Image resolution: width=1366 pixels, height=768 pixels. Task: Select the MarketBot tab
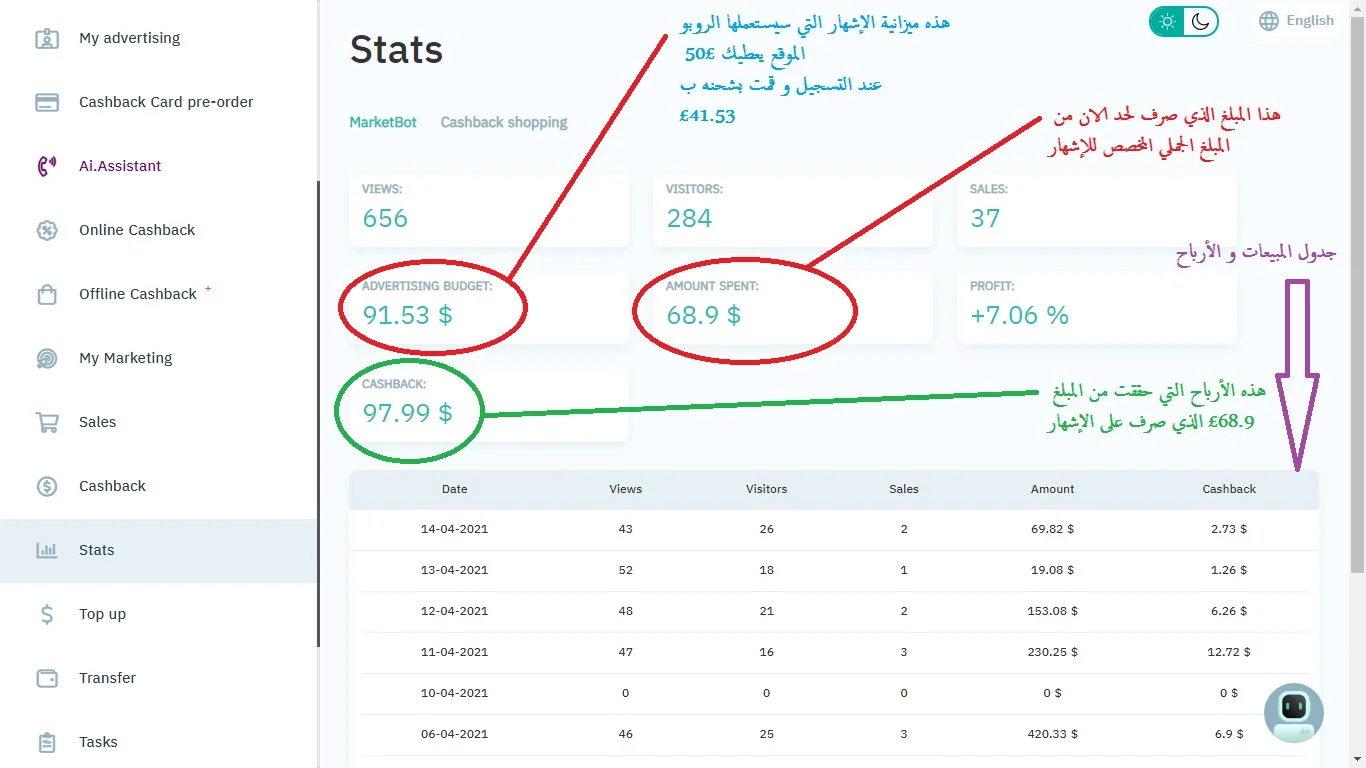(x=383, y=122)
